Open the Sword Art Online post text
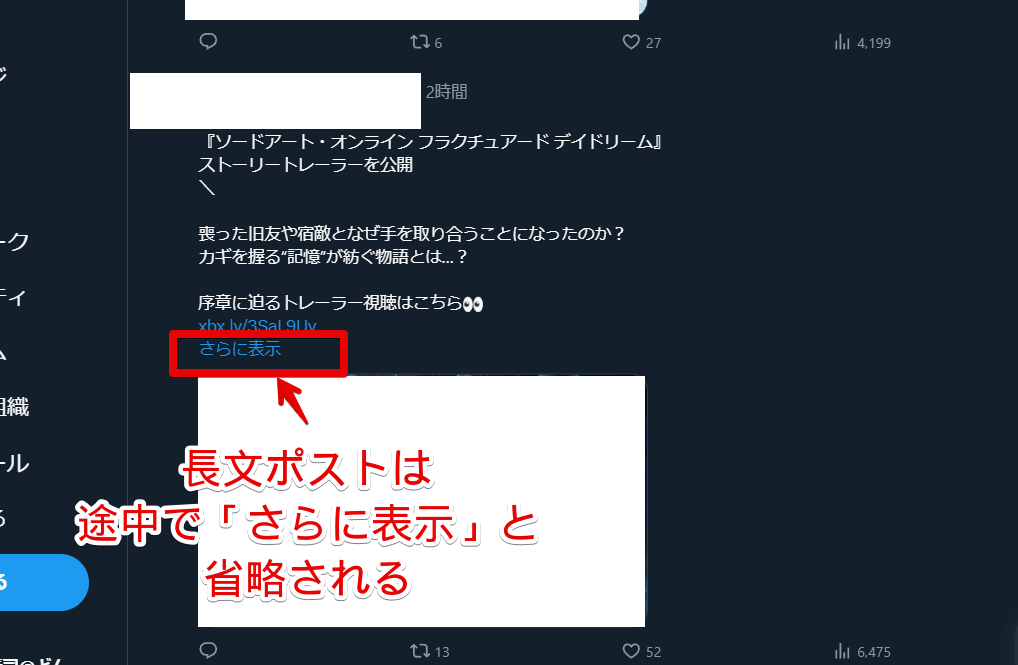 point(428,221)
